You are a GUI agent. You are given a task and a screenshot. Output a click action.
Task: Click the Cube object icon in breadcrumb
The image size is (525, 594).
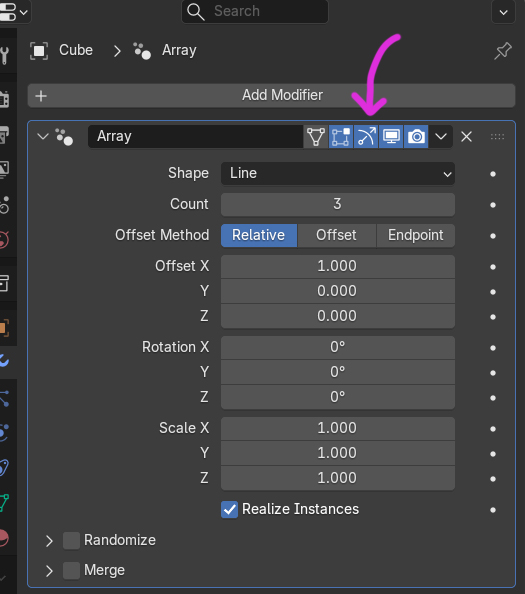click(39, 51)
